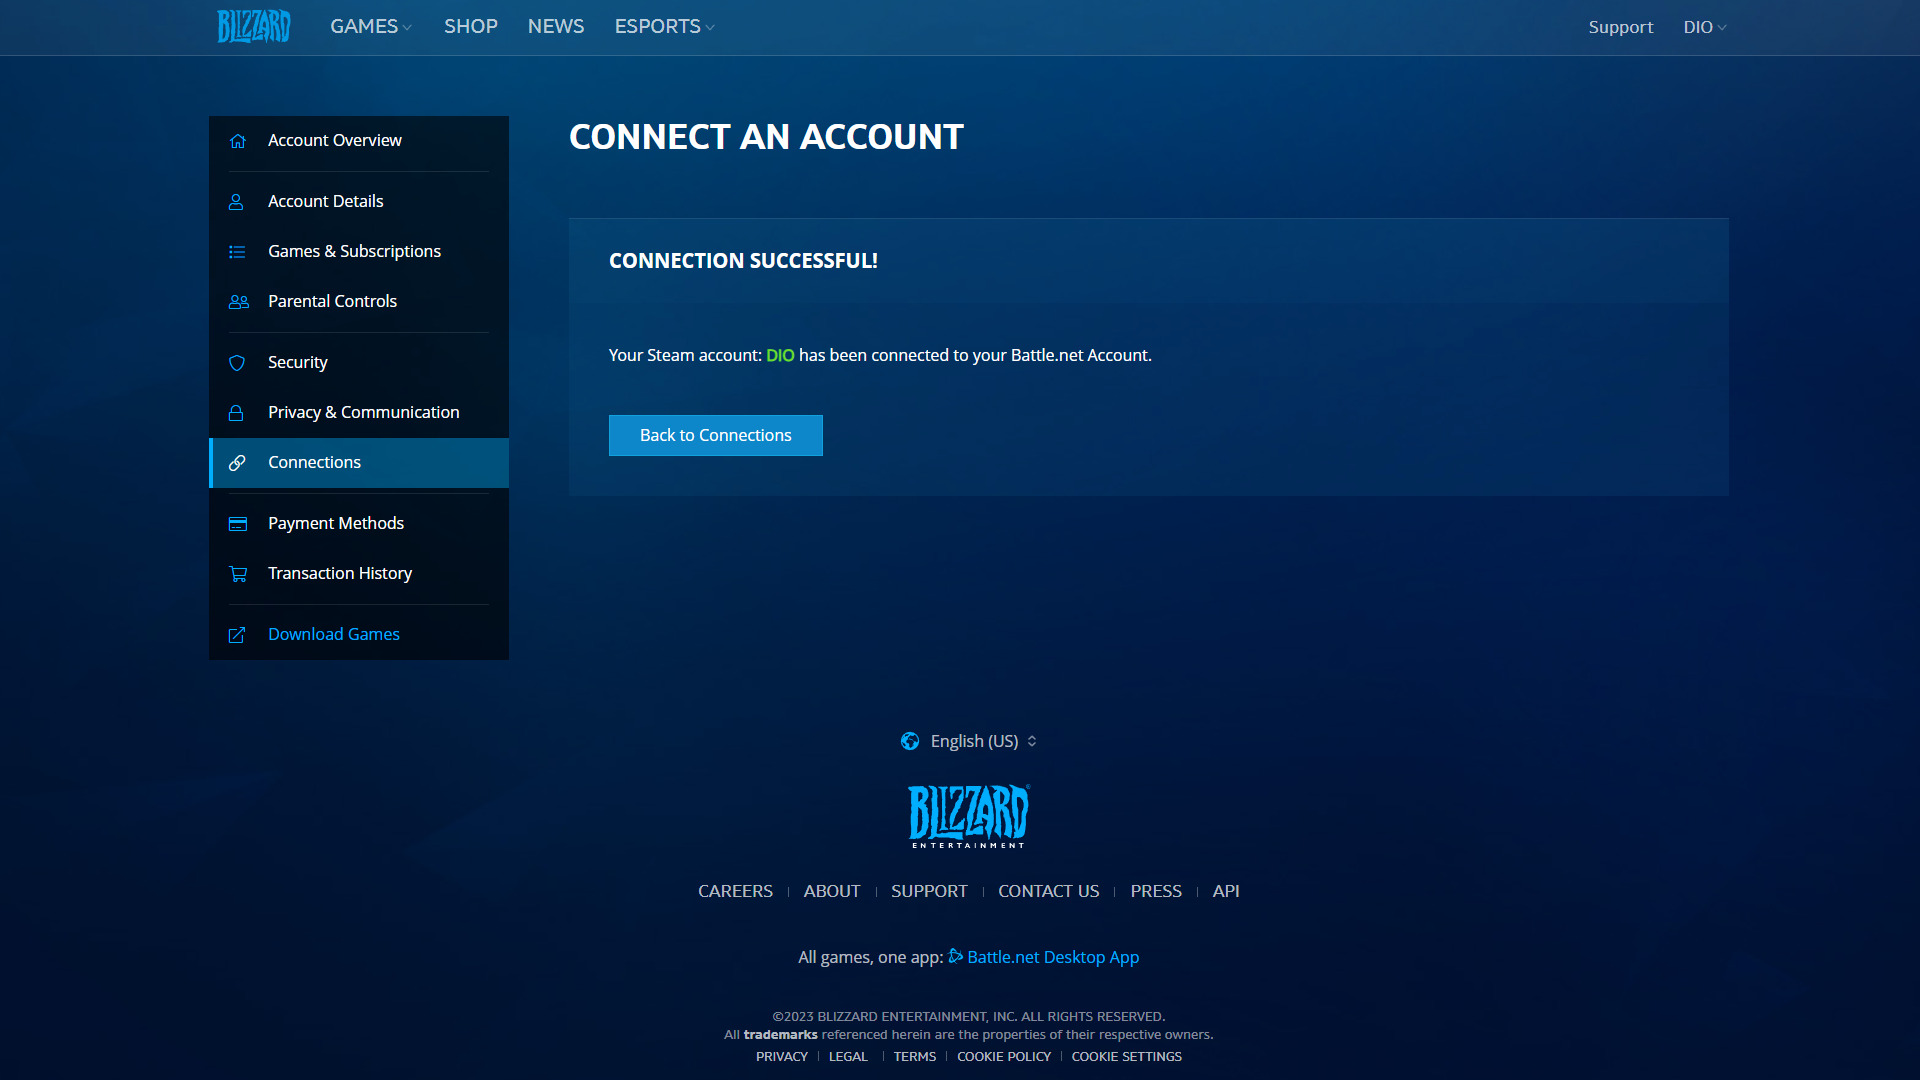Select the Parental Controls group icon

click(239, 301)
